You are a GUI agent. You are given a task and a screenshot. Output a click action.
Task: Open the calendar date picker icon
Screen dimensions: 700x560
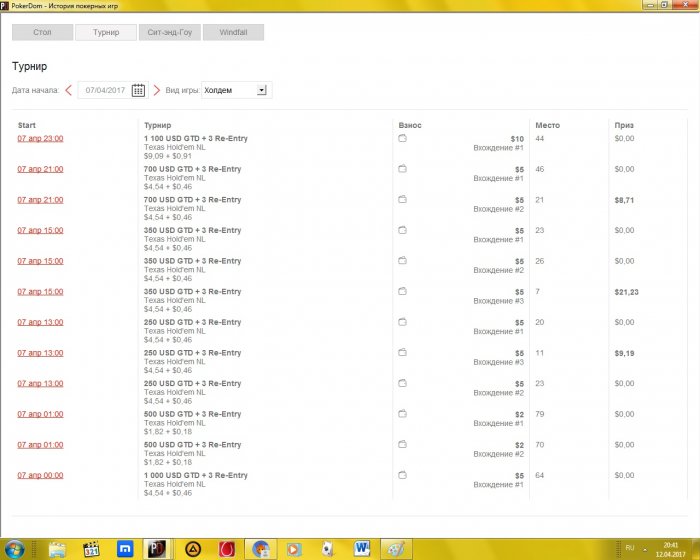point(138,90)
